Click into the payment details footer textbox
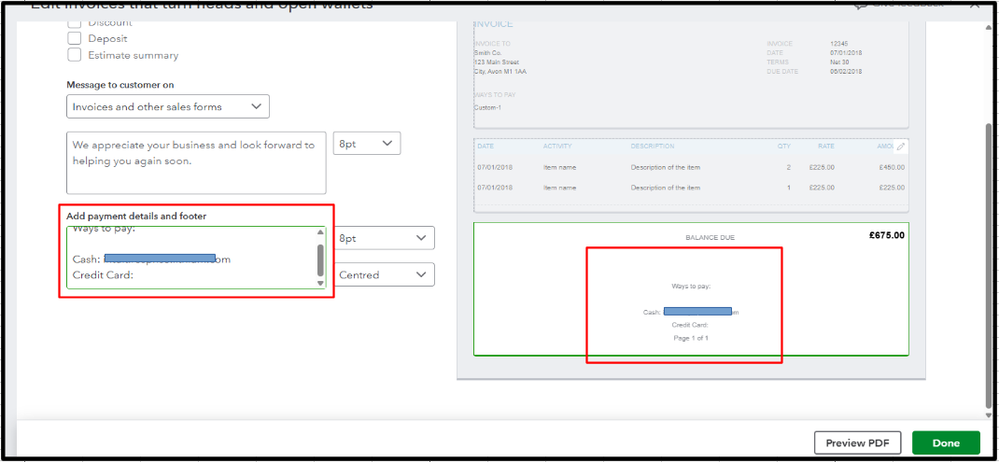999x462 pixels. [x=191, y=257]
